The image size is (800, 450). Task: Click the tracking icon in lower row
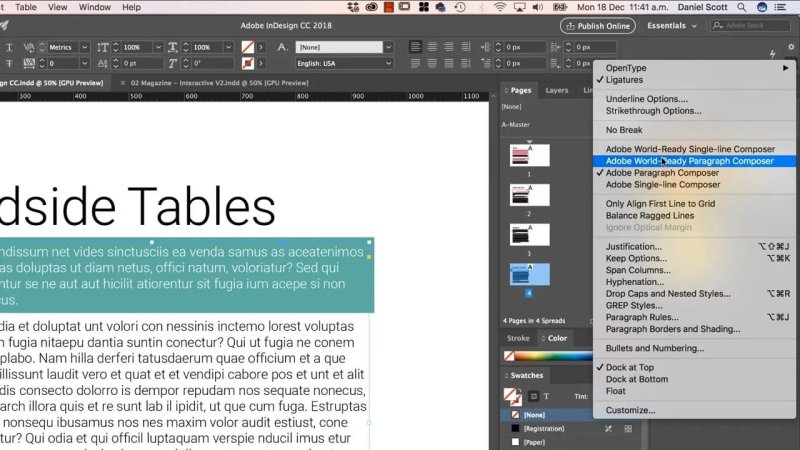click(x=29, y=63)
